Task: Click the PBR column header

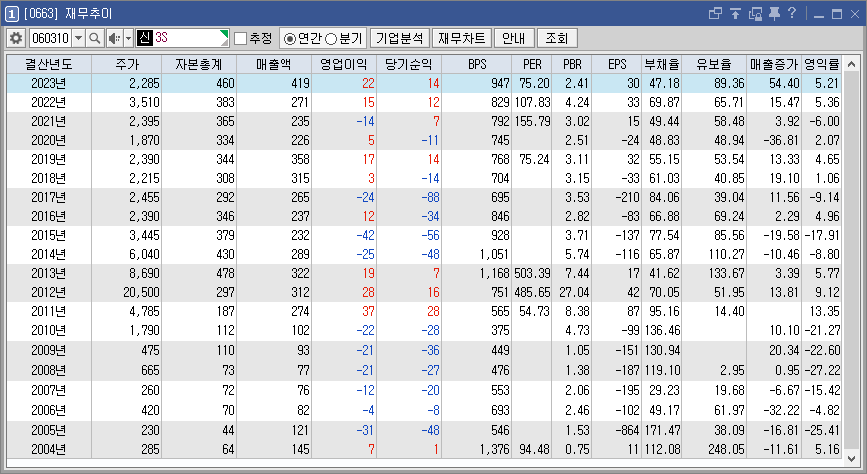Action: (572, 64)
